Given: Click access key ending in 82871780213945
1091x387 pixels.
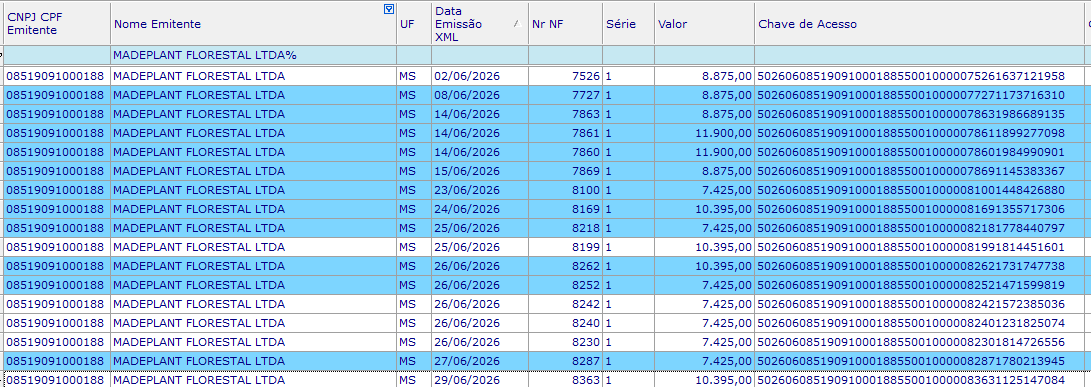Looking at the screenshot, I should point(919,361).
